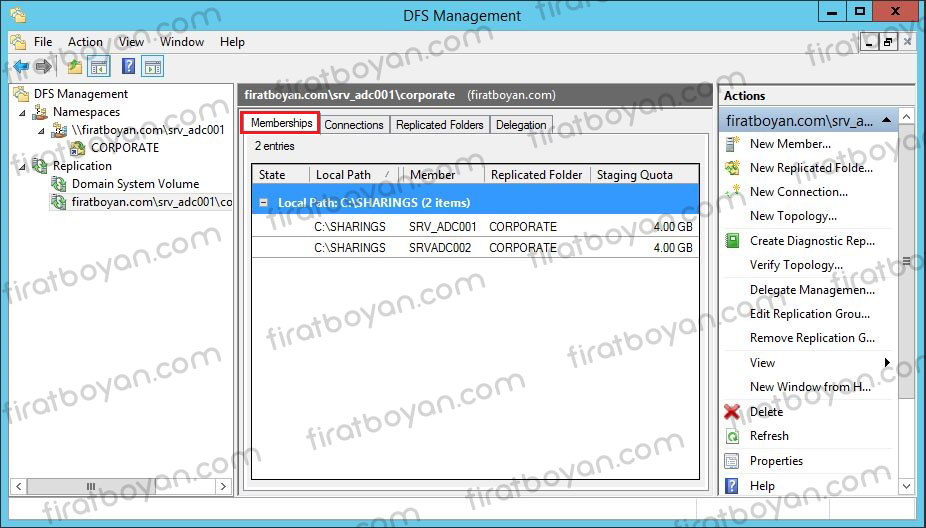
Task: Switch to the Memberships tab
Action: 281,123
